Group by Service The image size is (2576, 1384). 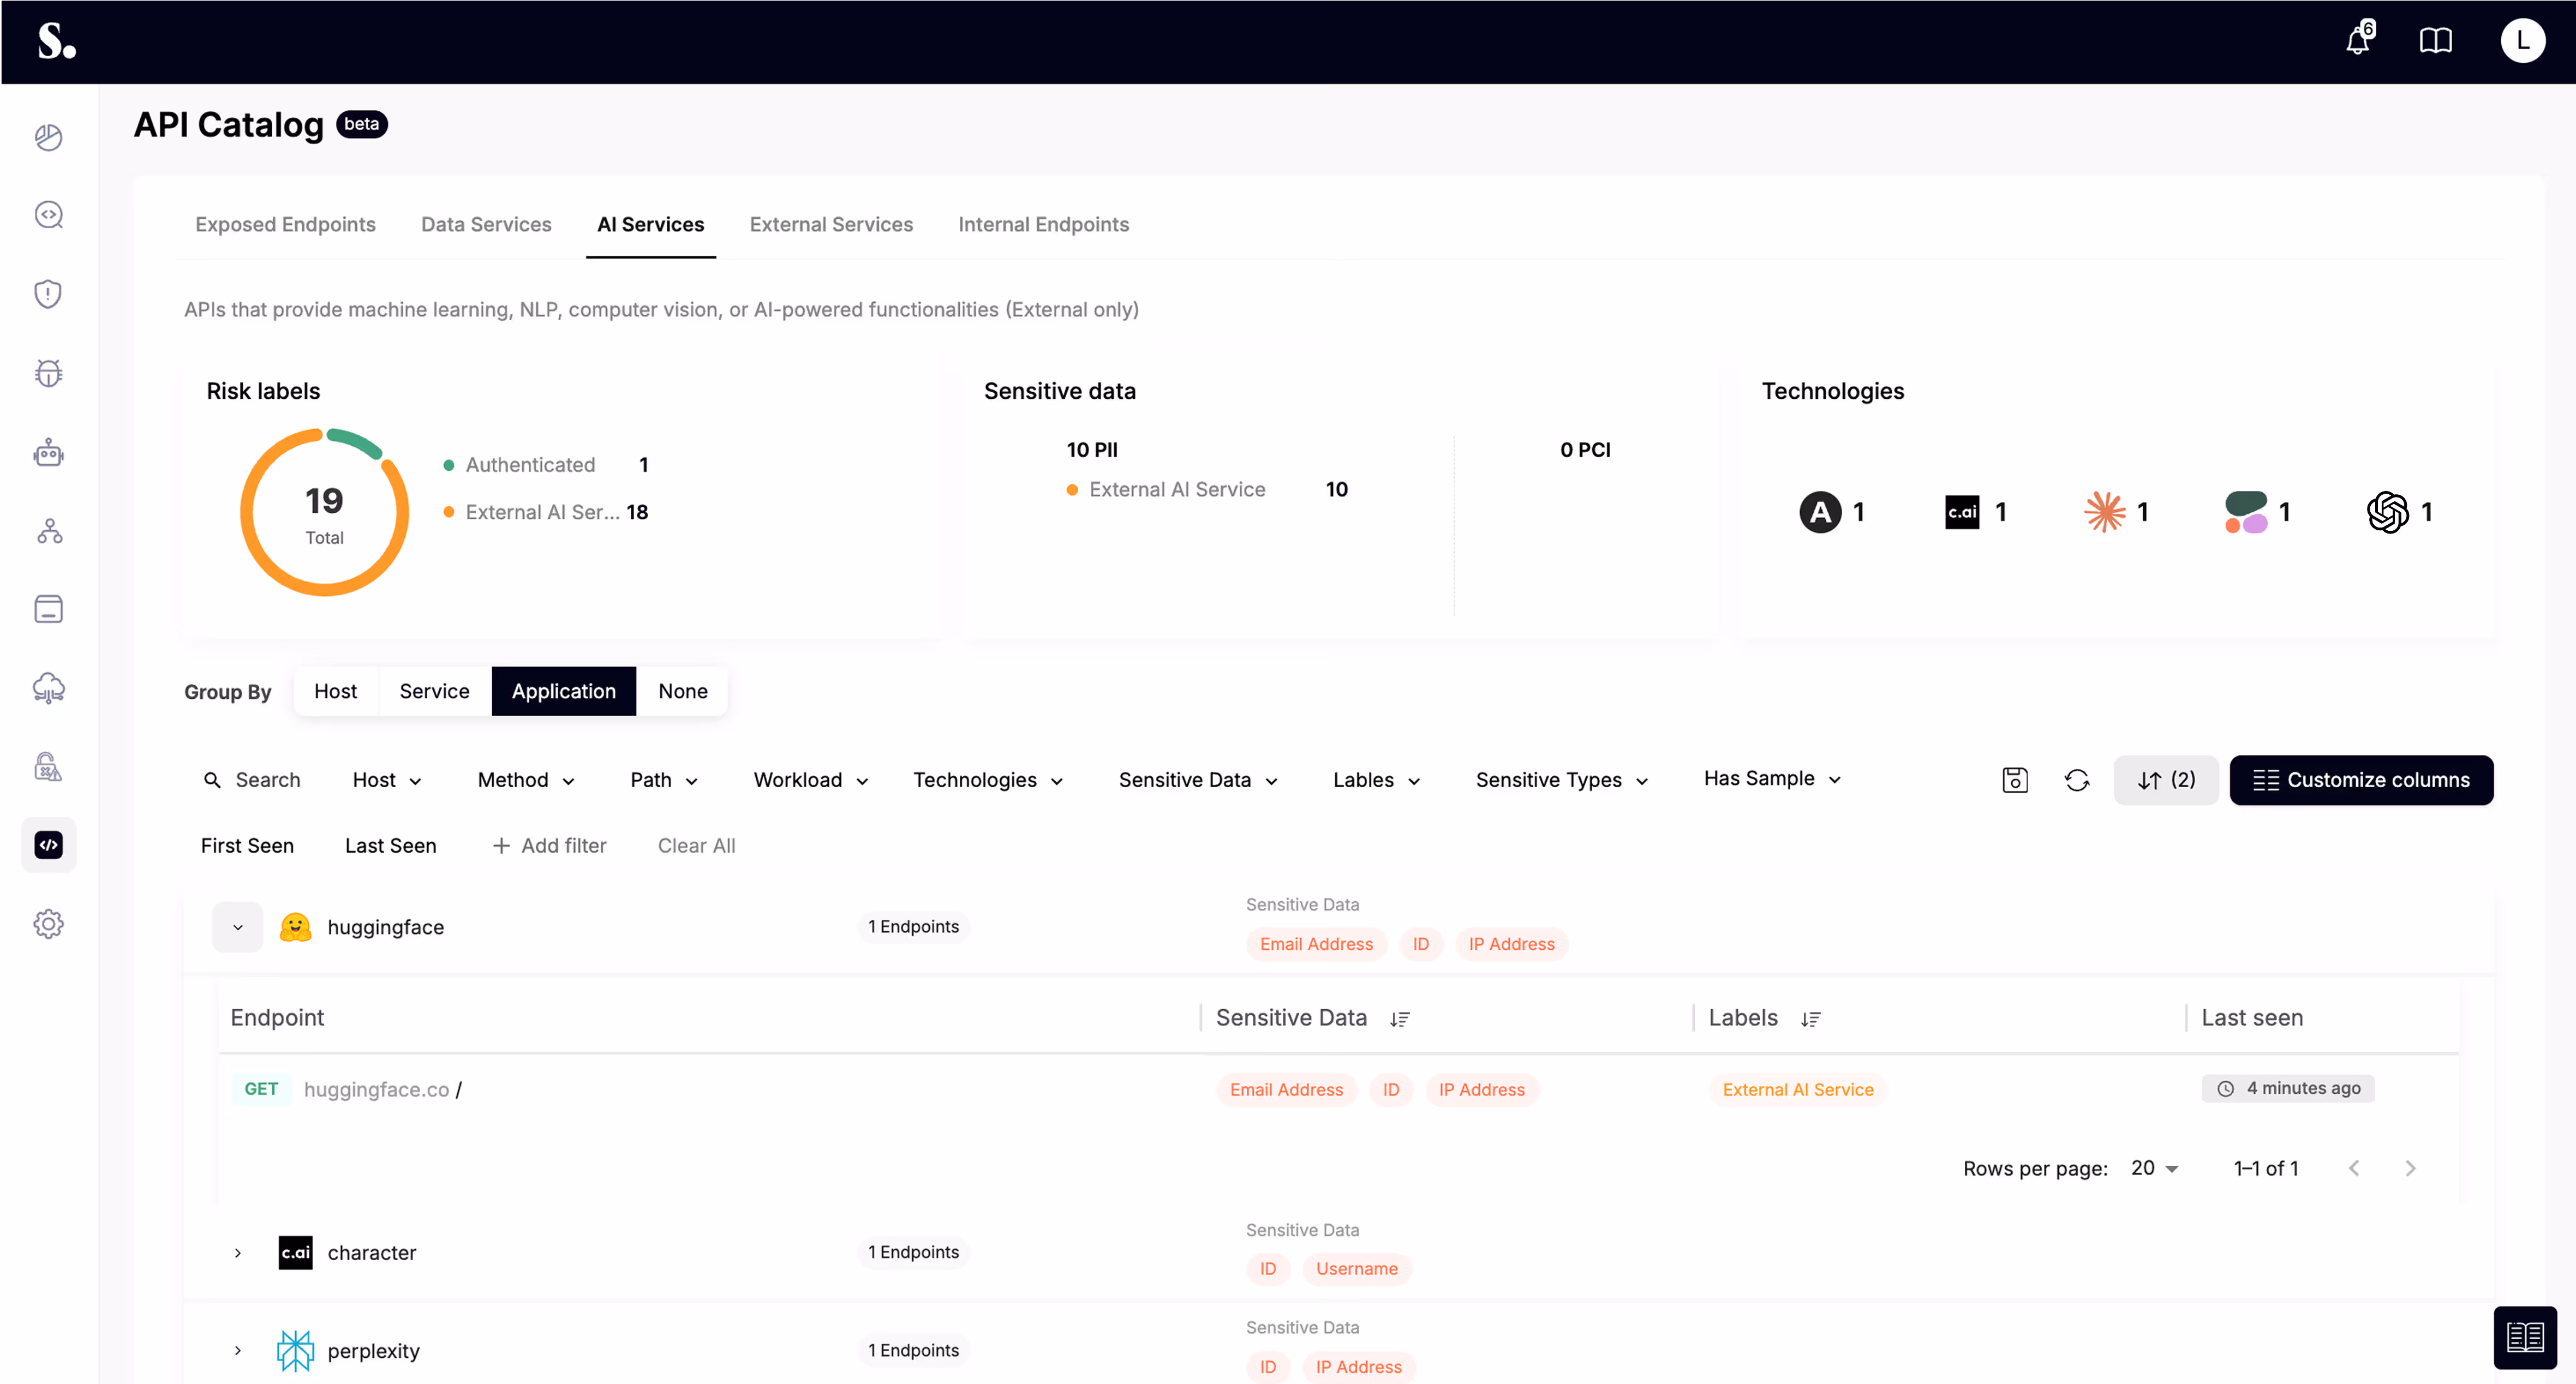pos(434,691)
